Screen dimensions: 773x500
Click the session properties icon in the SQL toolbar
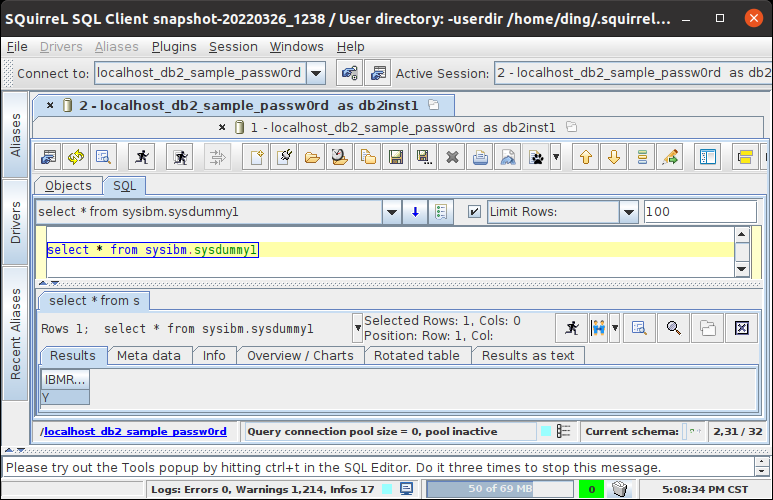[x=48, y=157]
